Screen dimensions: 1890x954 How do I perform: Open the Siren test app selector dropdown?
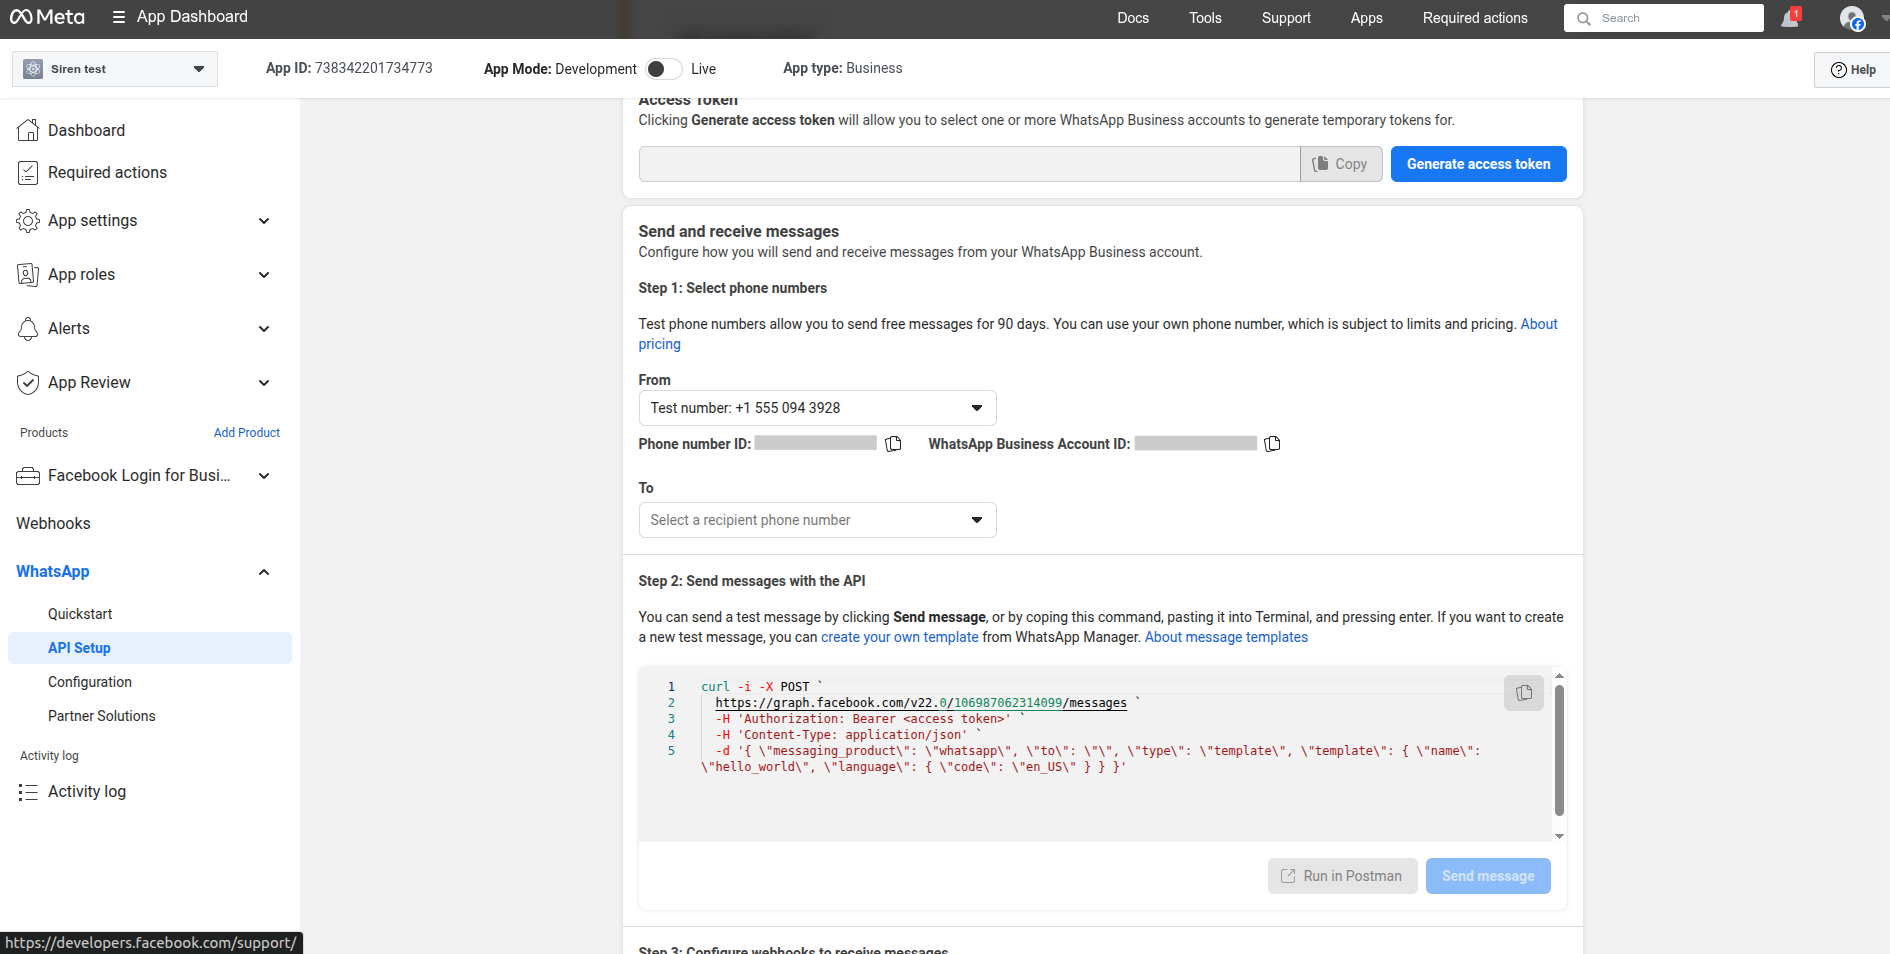pos(115,69)
